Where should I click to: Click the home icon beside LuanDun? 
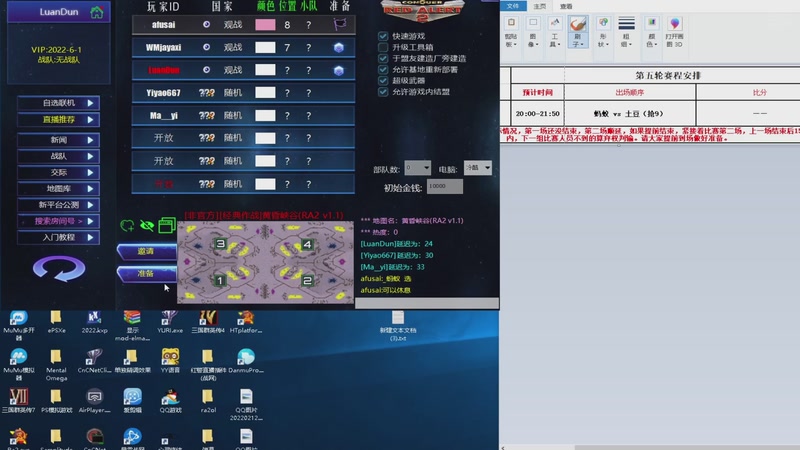[x=96, y=12]
